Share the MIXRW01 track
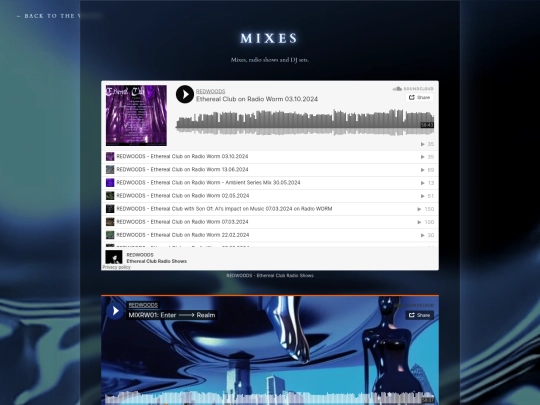The image size is (540, 405). pyautogui.click(x=419, y=315)
